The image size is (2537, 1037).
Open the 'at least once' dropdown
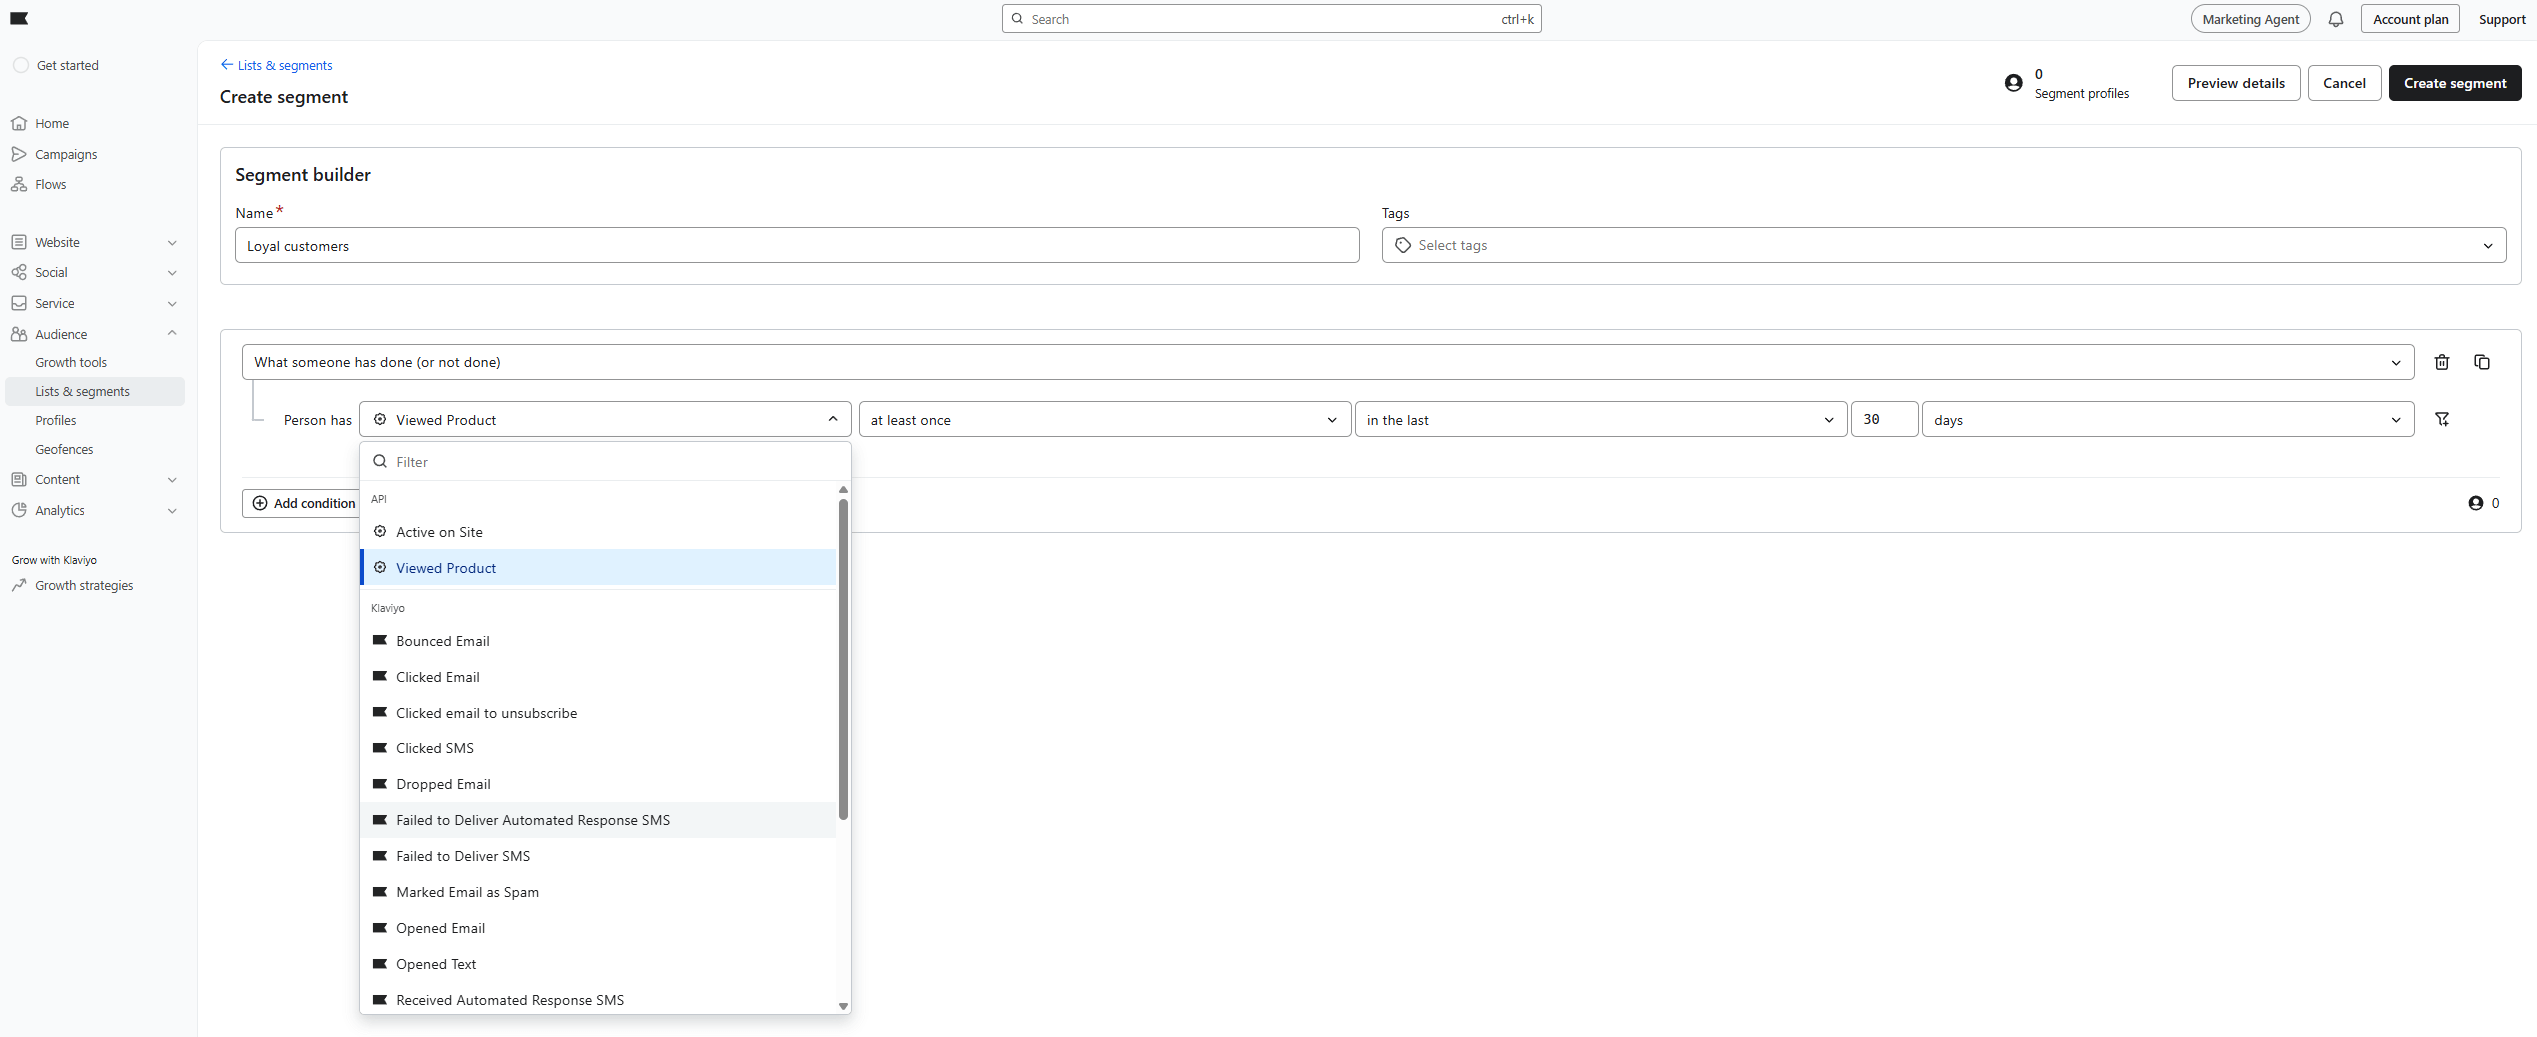(x=1103, y=419)
